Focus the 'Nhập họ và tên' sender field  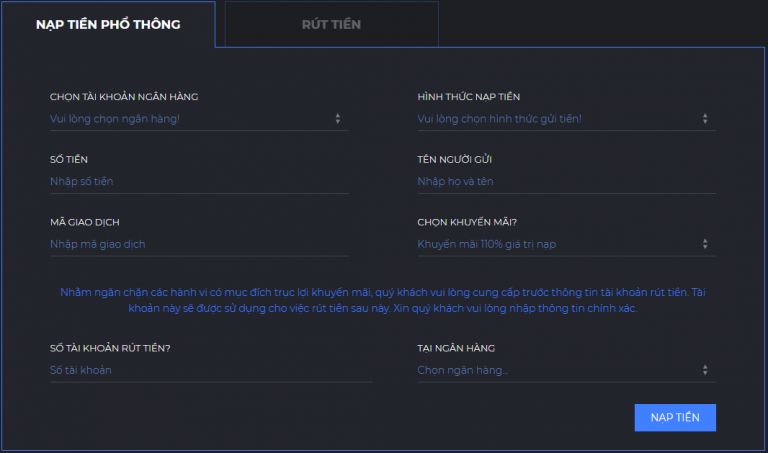click(x=566, y=181)
